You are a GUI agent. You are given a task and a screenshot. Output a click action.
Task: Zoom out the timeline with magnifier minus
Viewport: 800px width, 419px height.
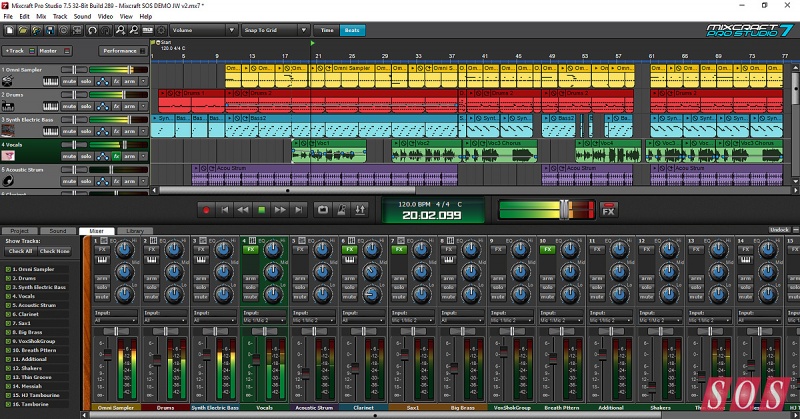coord(134,31)
